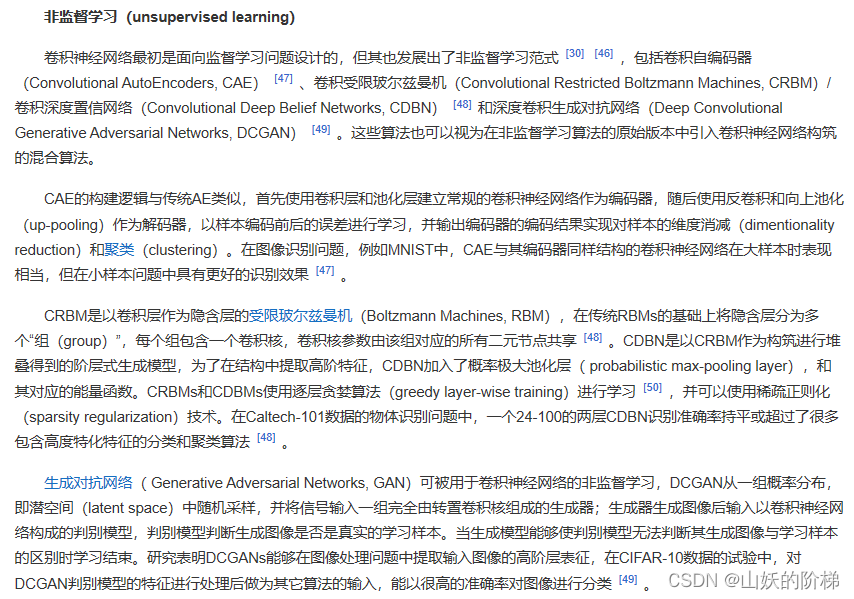Open citation reference [50]
Image resolution: width=854 pixels, height=599 pixels.
[652, 388]
